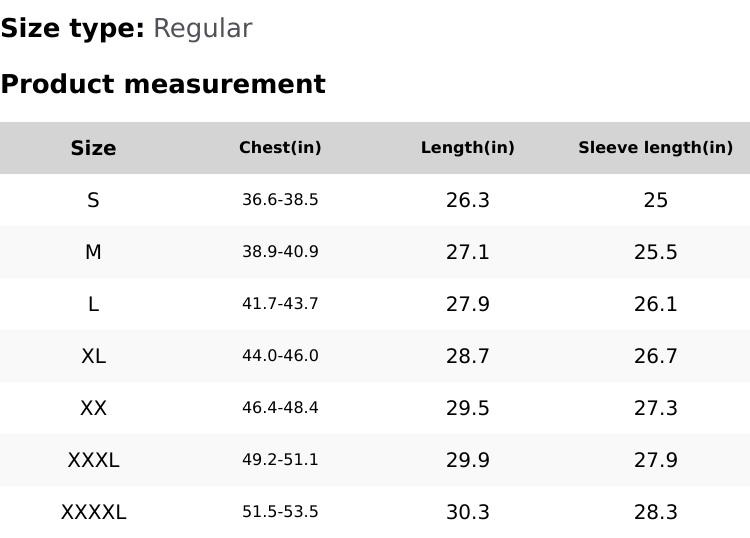Click length value 30.3
The image size is (750, 538).
click(467, 512)
